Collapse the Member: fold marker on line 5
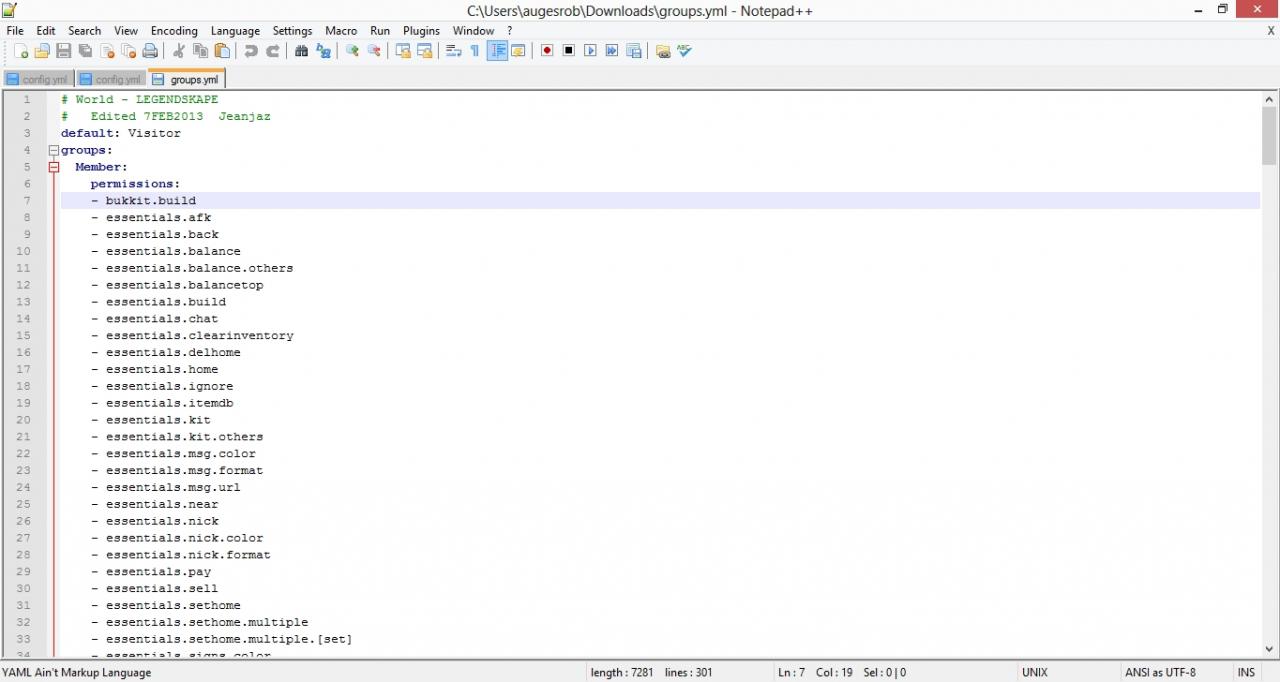Viewport: 1280px width, 682px height. click(54, 167)
